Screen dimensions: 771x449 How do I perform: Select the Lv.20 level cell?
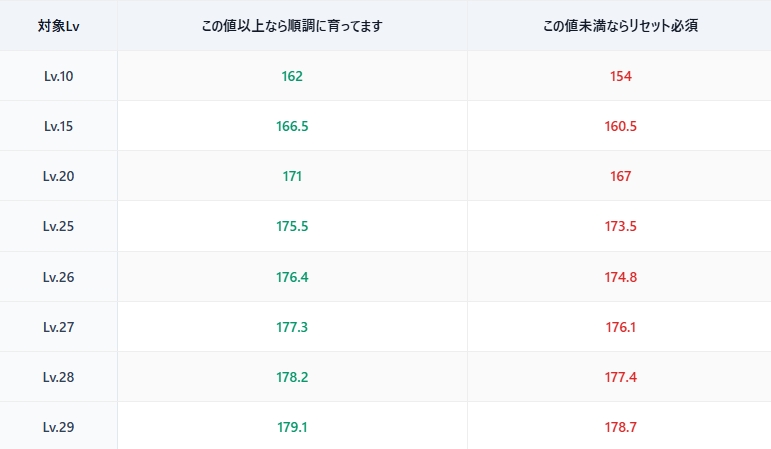pos(59,176)
